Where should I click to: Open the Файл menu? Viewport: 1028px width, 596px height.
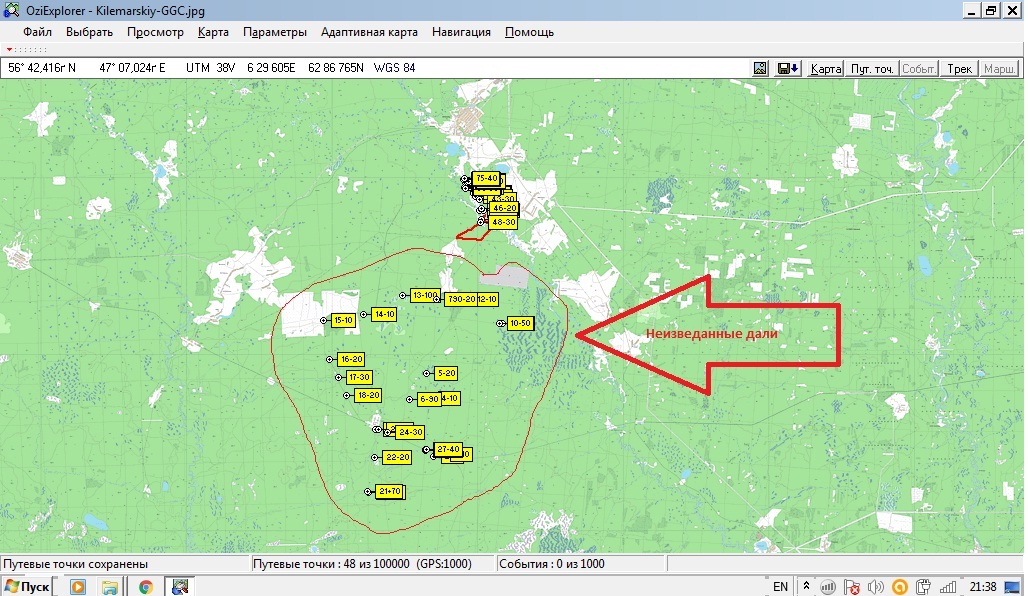[37, 32]
